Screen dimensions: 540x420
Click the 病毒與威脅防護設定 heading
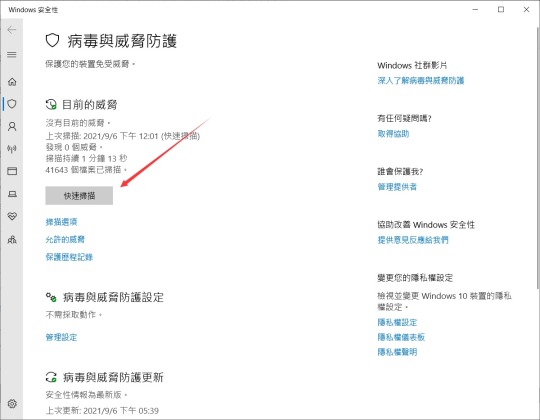(x=113, y=297)
